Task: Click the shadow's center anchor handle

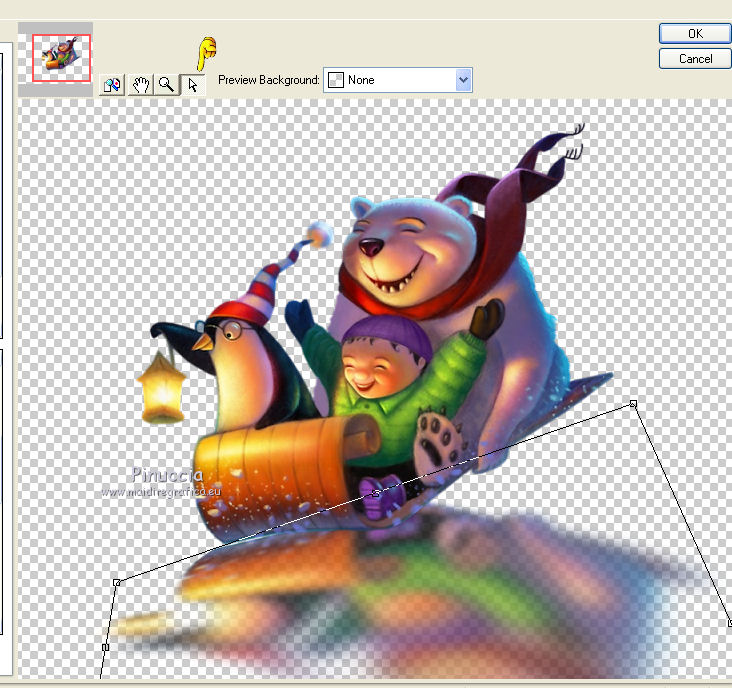Action: (x=376, y=493)
